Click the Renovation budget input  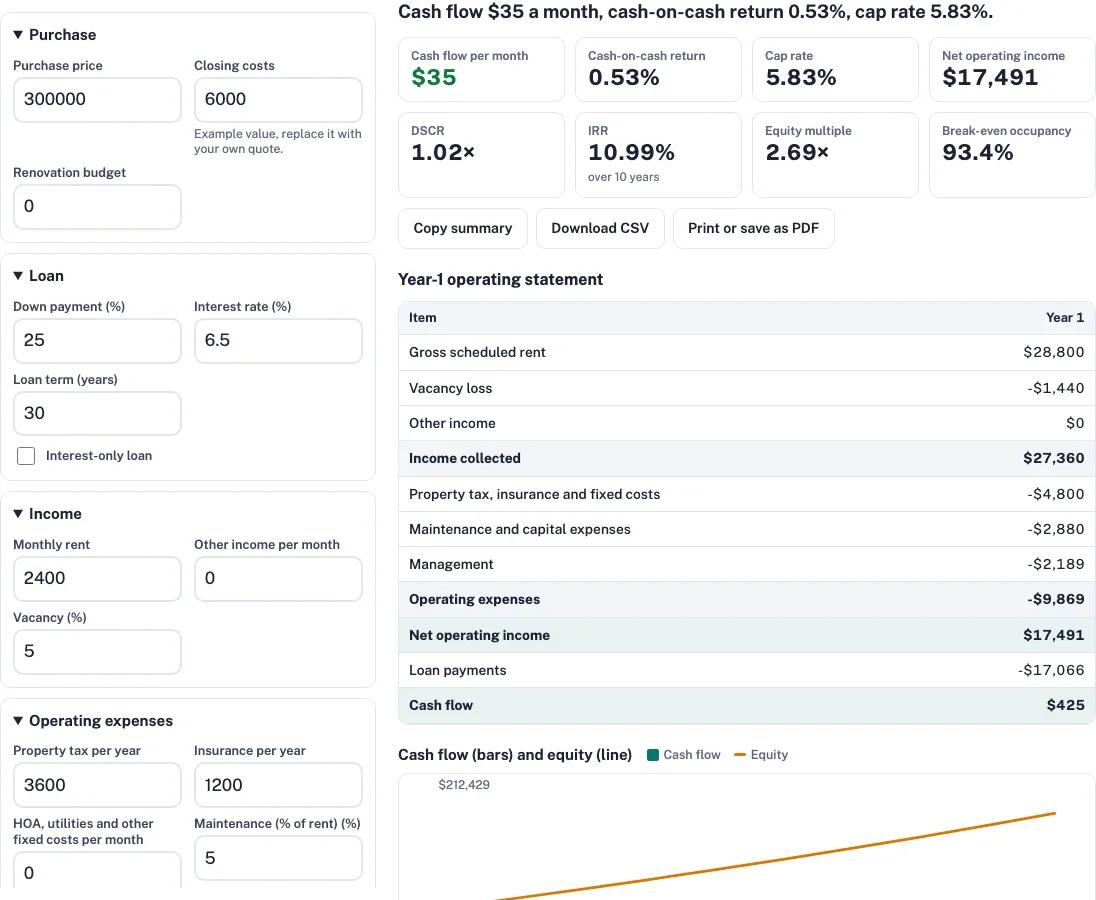coord(97,206)
